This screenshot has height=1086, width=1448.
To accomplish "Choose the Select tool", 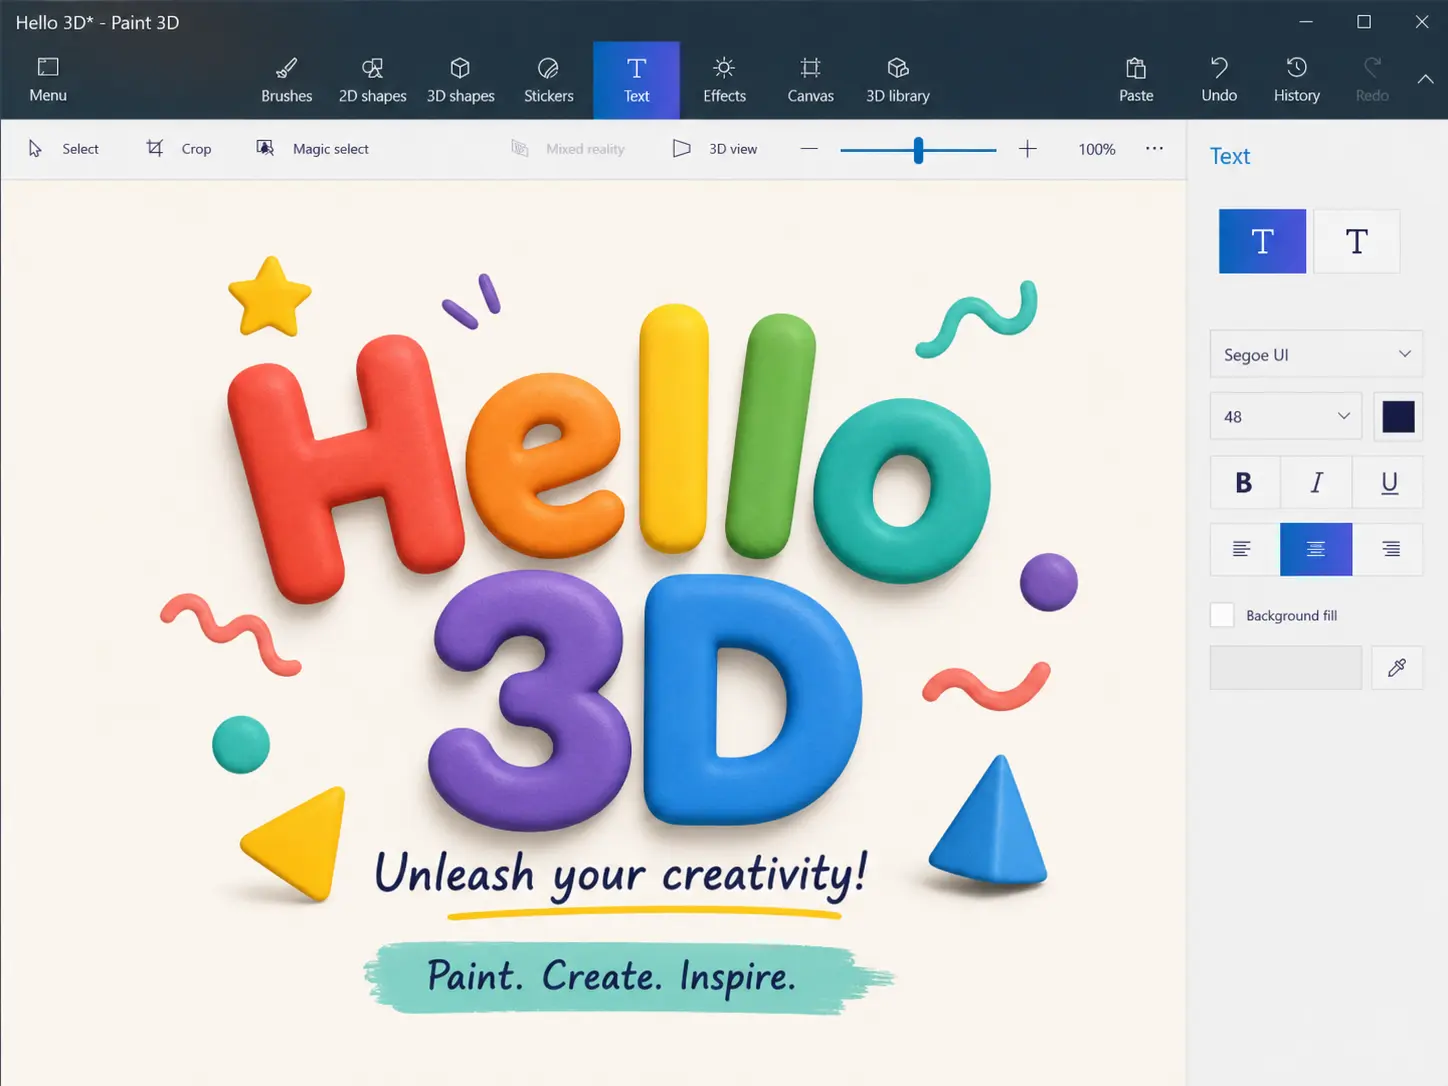I will tap(64, 149).
